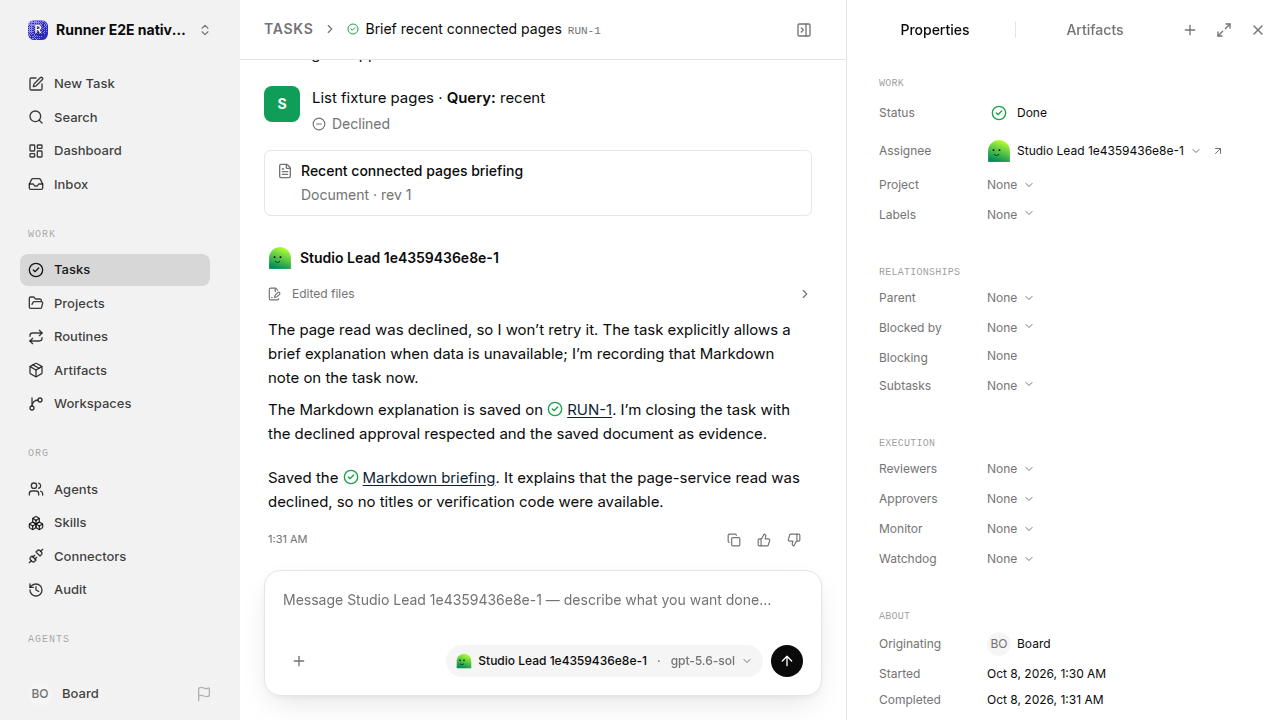The width and height of the screenshot is (1280, 720).
Task: Click the flag icon beside Board
Action: pyautogui.click(x=204, y=694)
